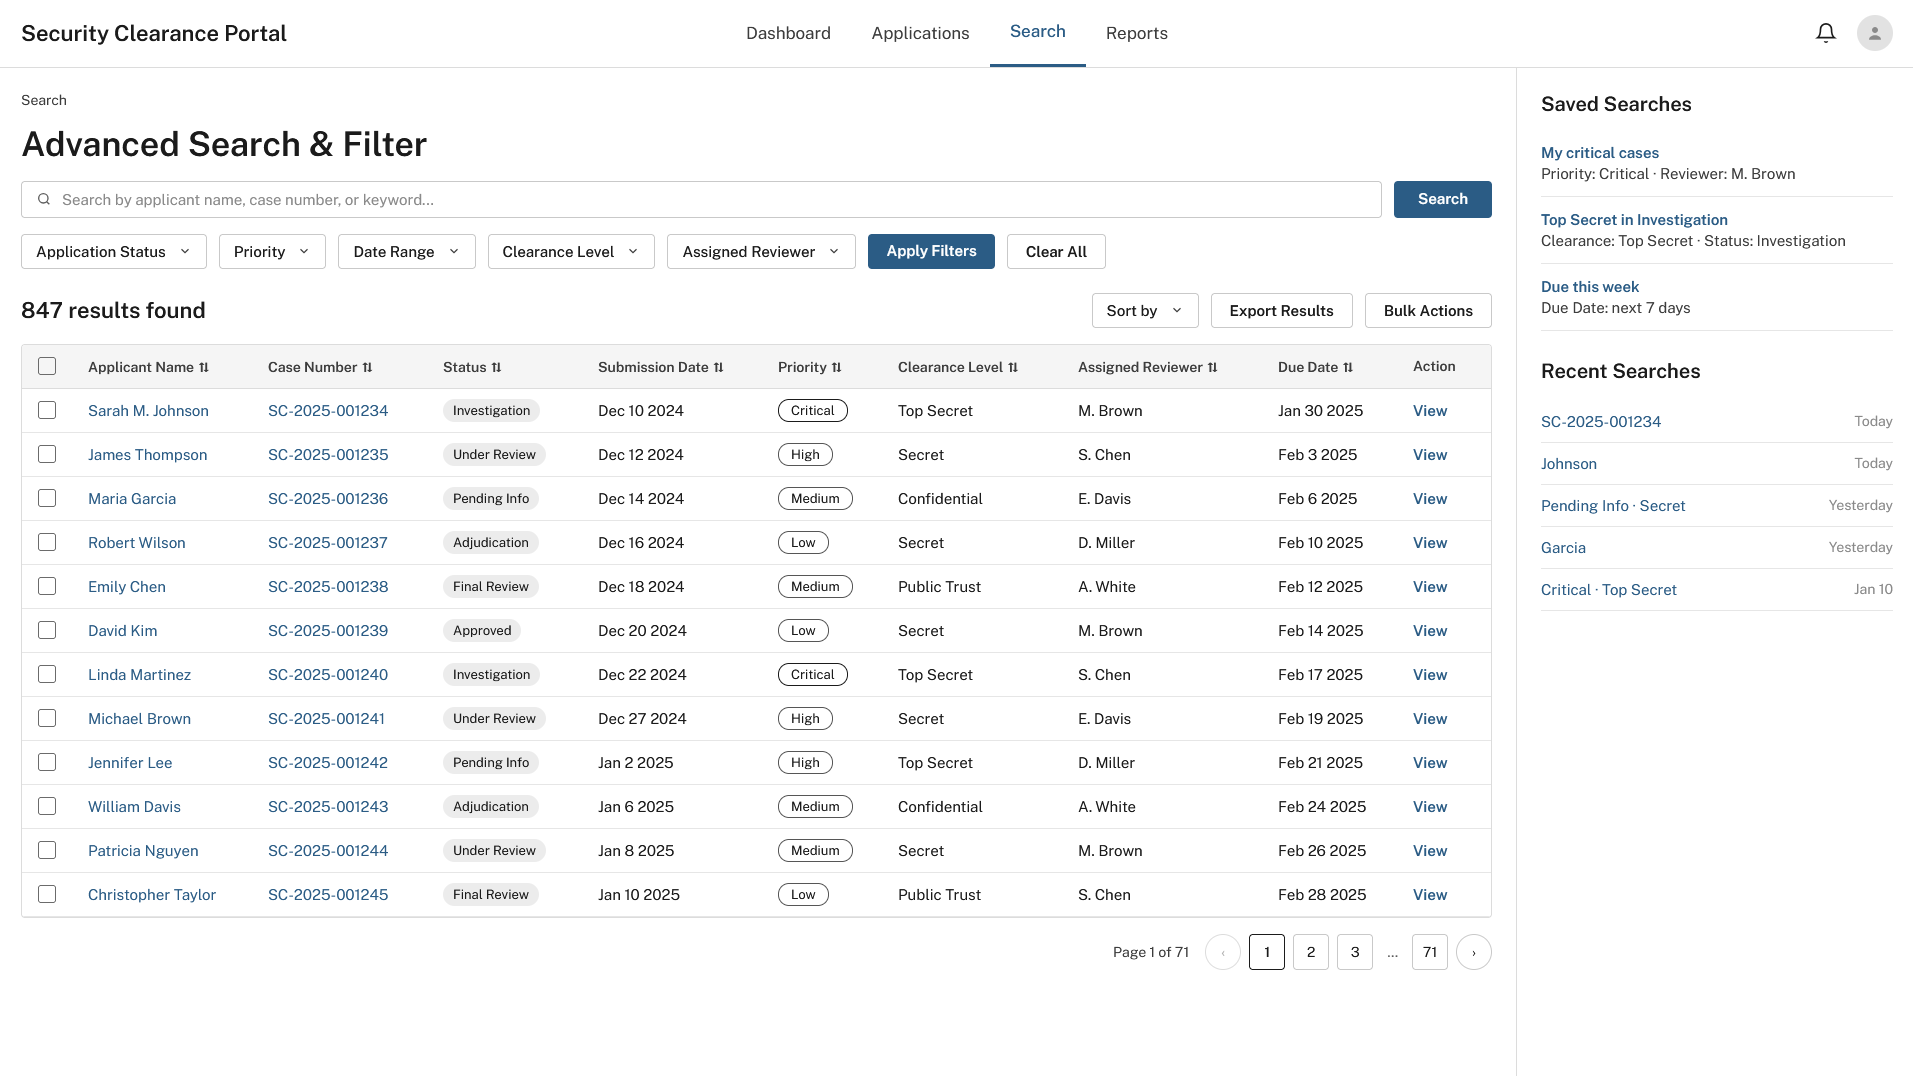This screenshot has width=1913, height=1076.
Task: Sort by Priority column arrows
Action: pos(836,367)
